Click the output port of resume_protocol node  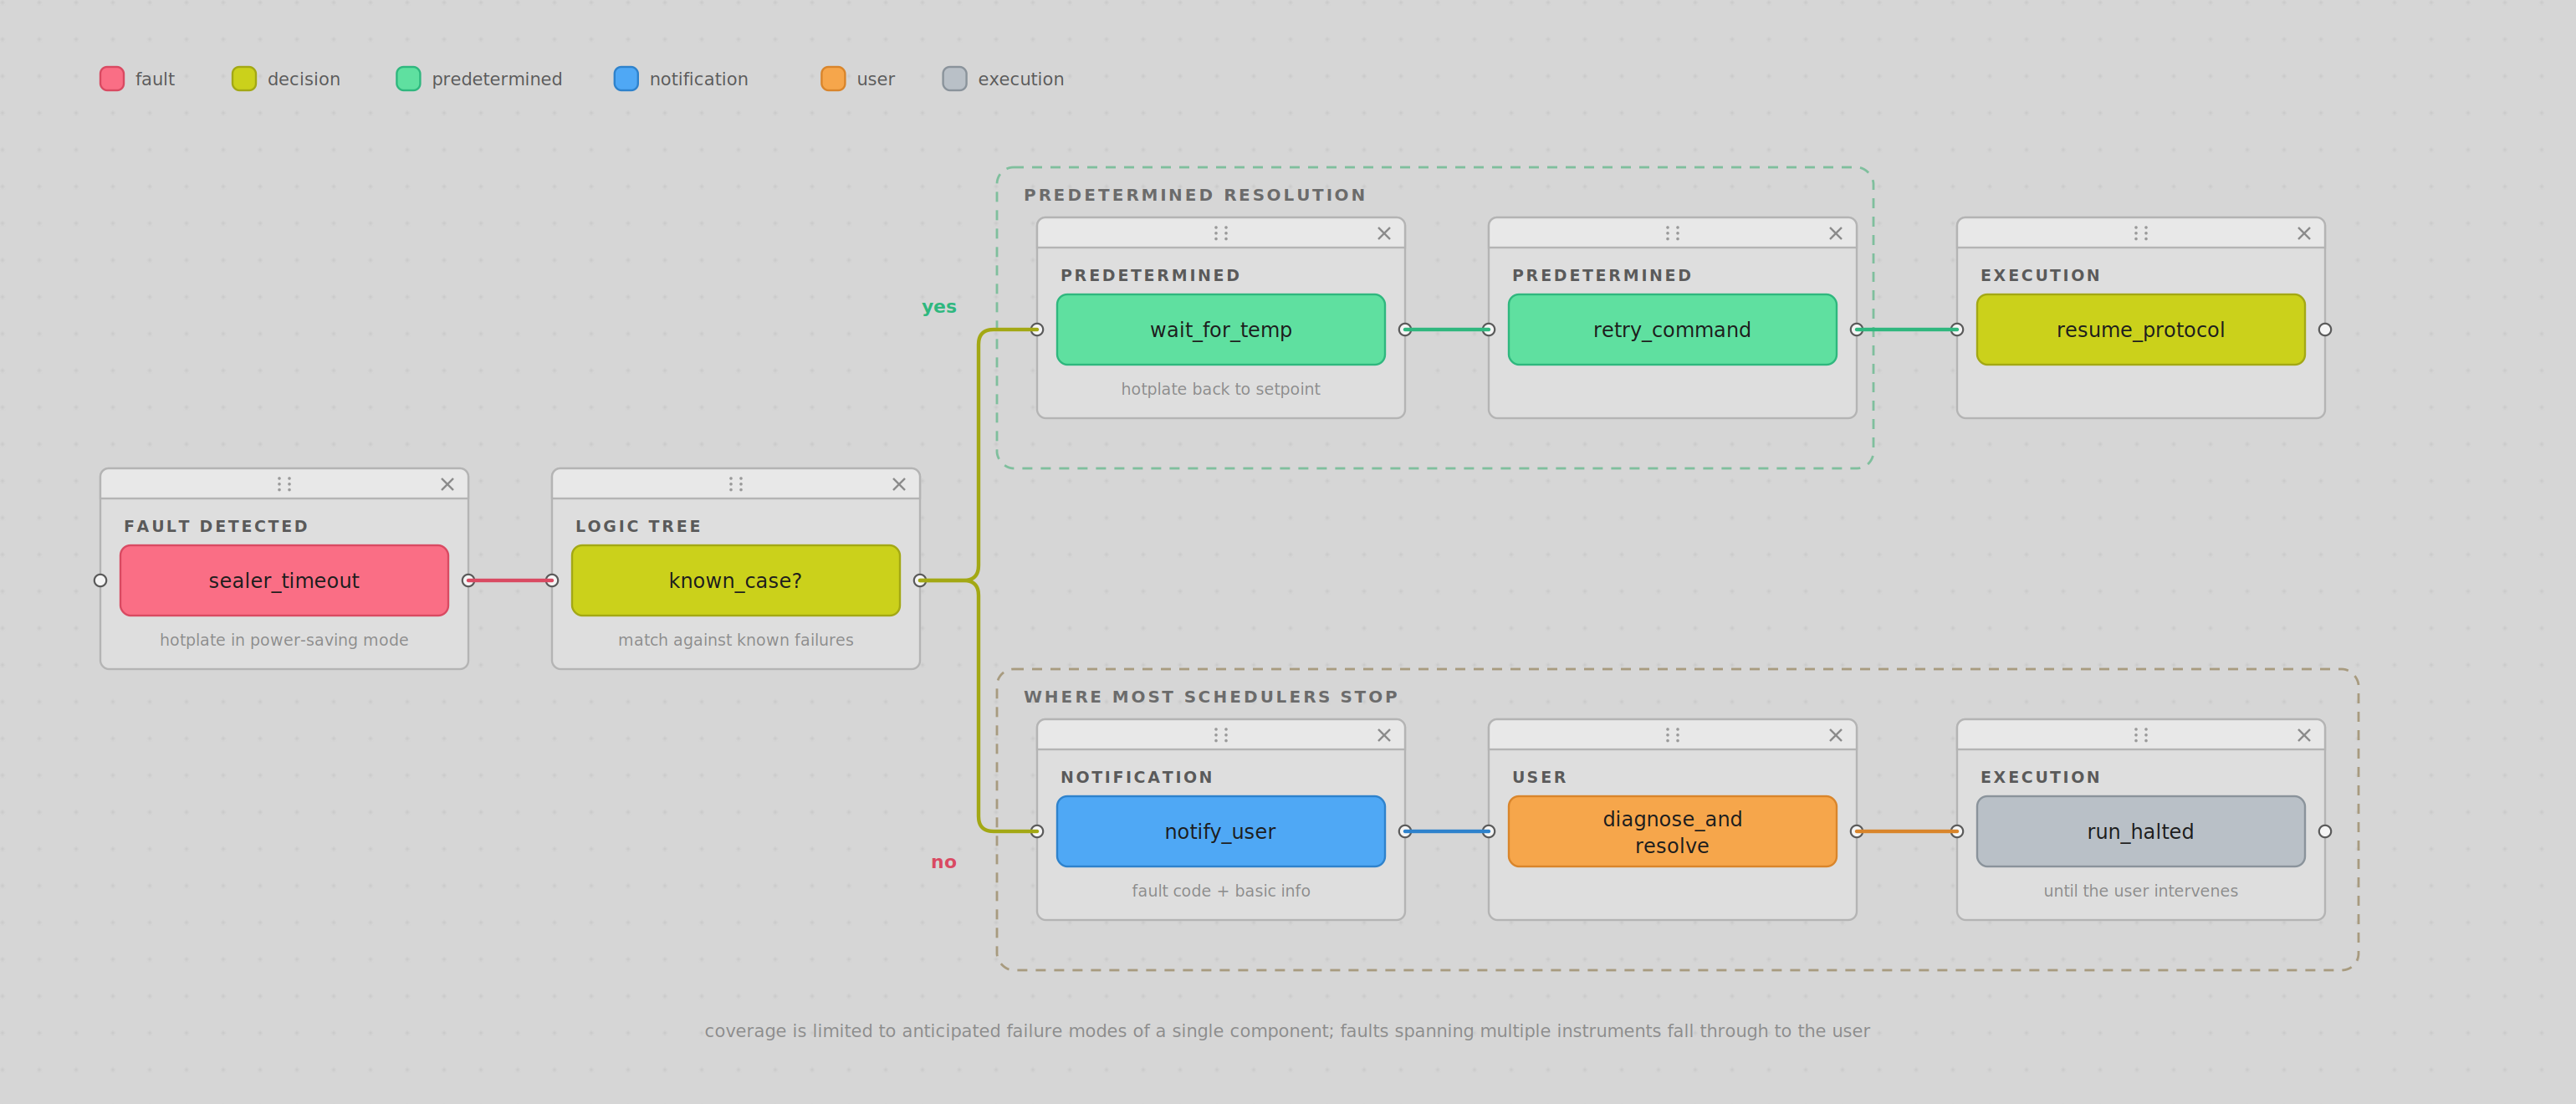coord(2325,329)
